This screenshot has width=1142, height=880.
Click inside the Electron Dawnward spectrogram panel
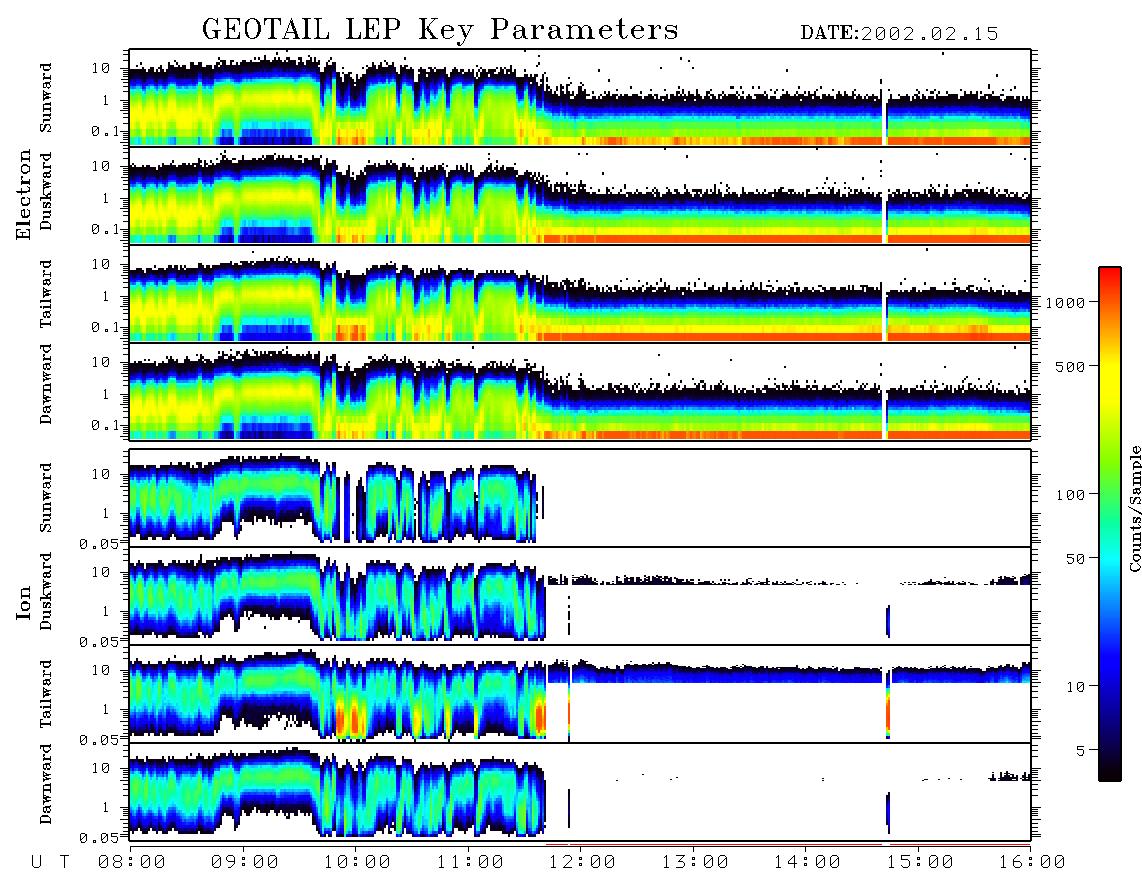(580, 392)
